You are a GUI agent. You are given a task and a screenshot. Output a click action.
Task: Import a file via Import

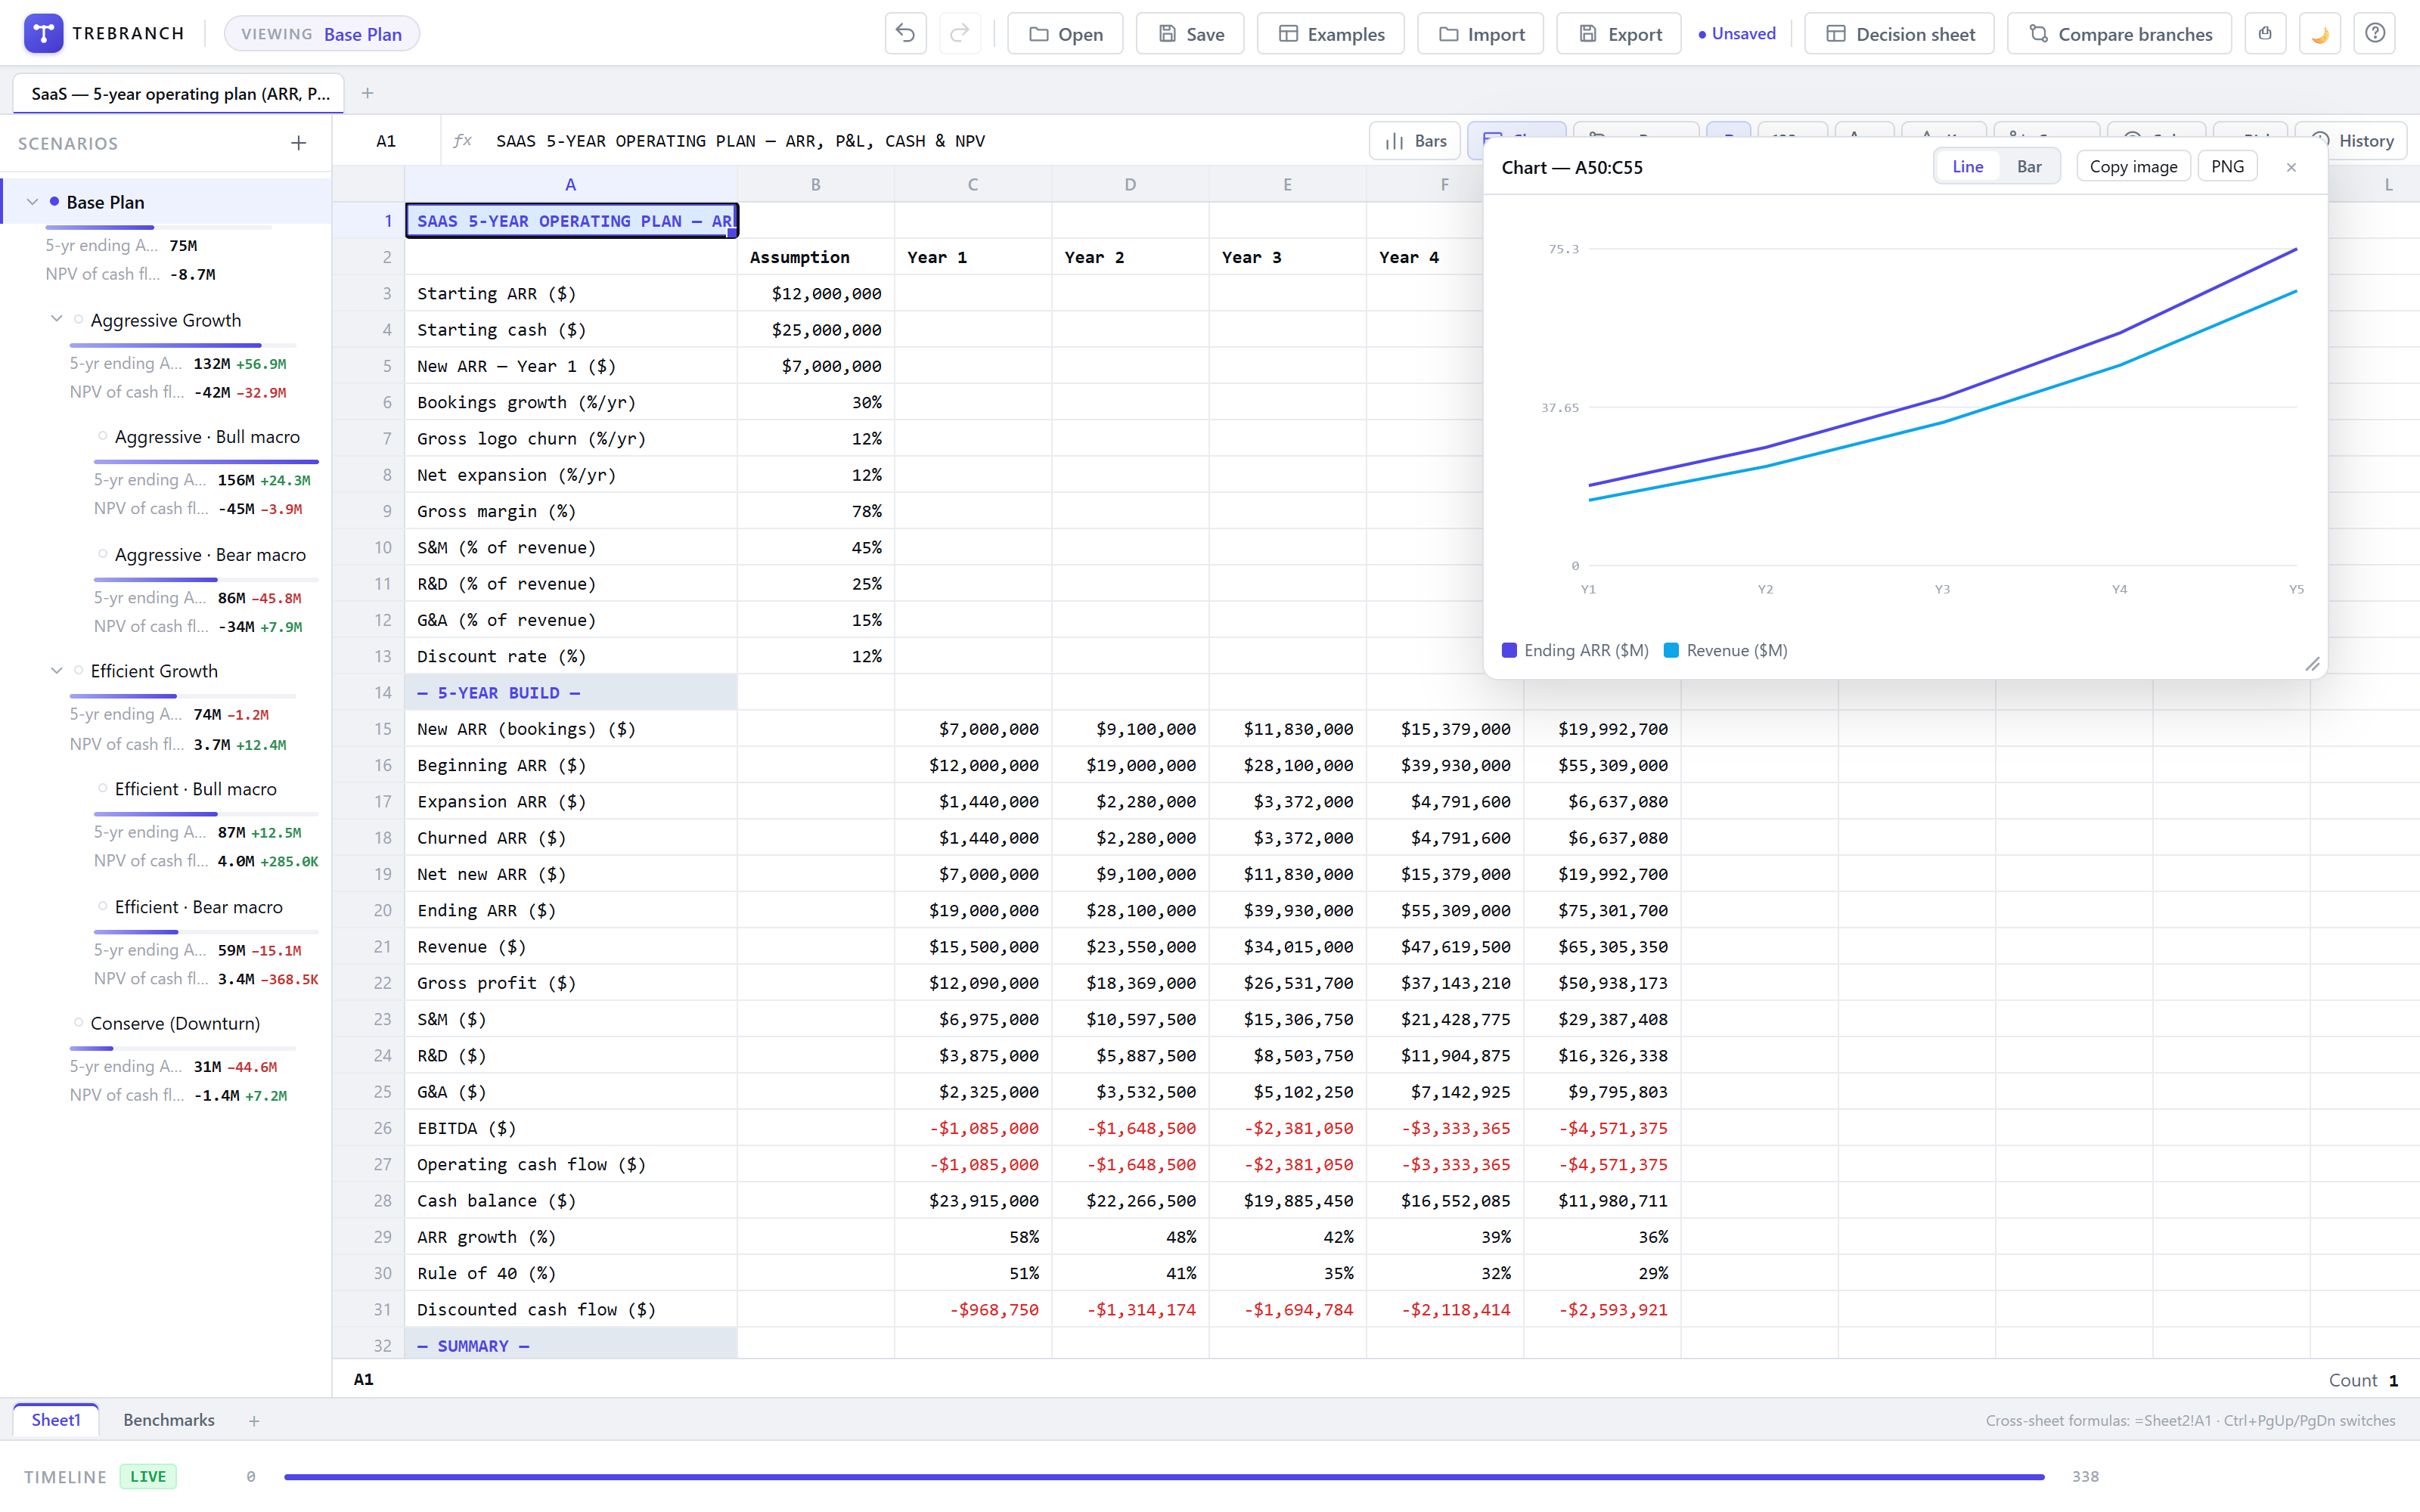click(x=1481, y=33)
